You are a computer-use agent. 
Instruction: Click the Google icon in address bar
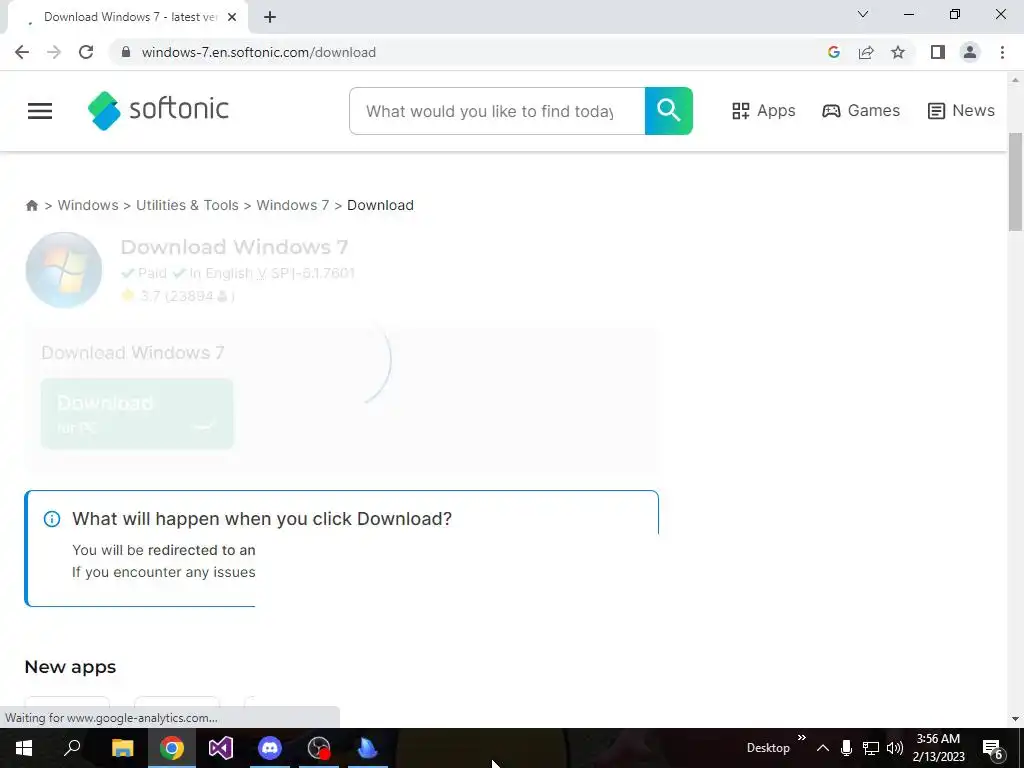click(833, 52)
